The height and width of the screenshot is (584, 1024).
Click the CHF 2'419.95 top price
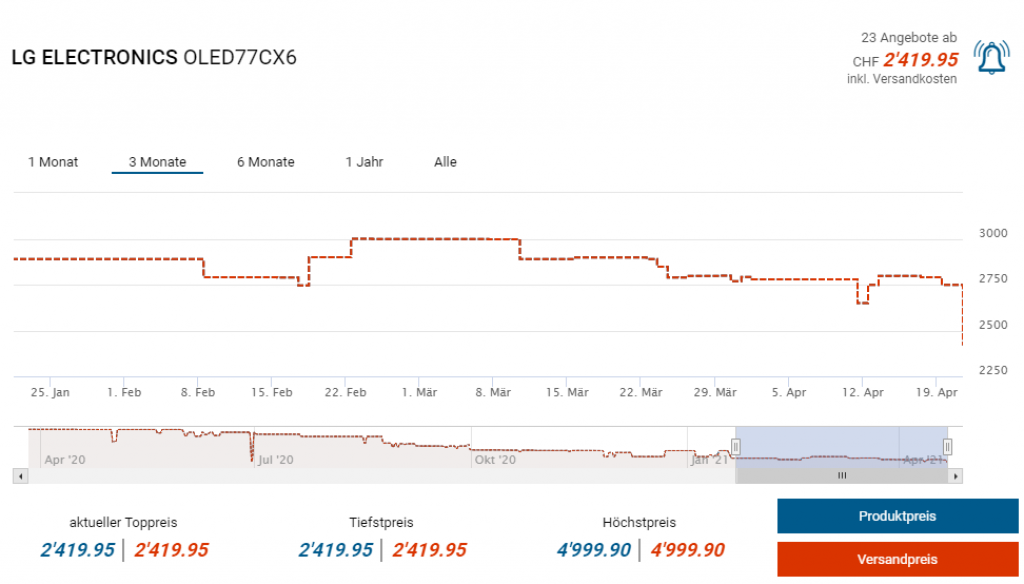coord(905,60)
